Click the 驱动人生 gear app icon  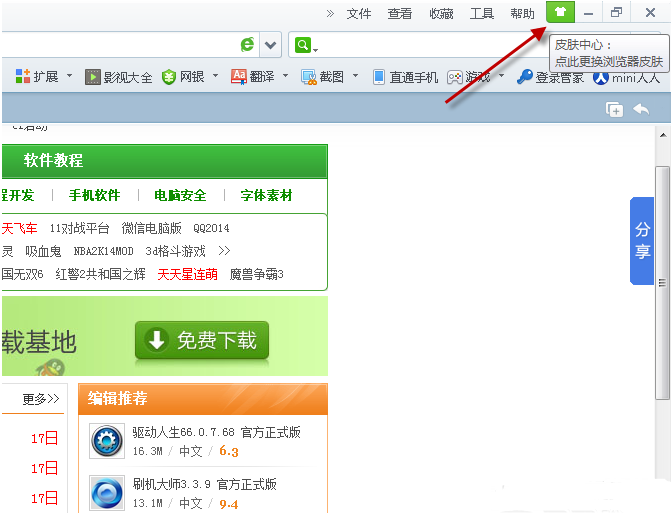point(107,441)
